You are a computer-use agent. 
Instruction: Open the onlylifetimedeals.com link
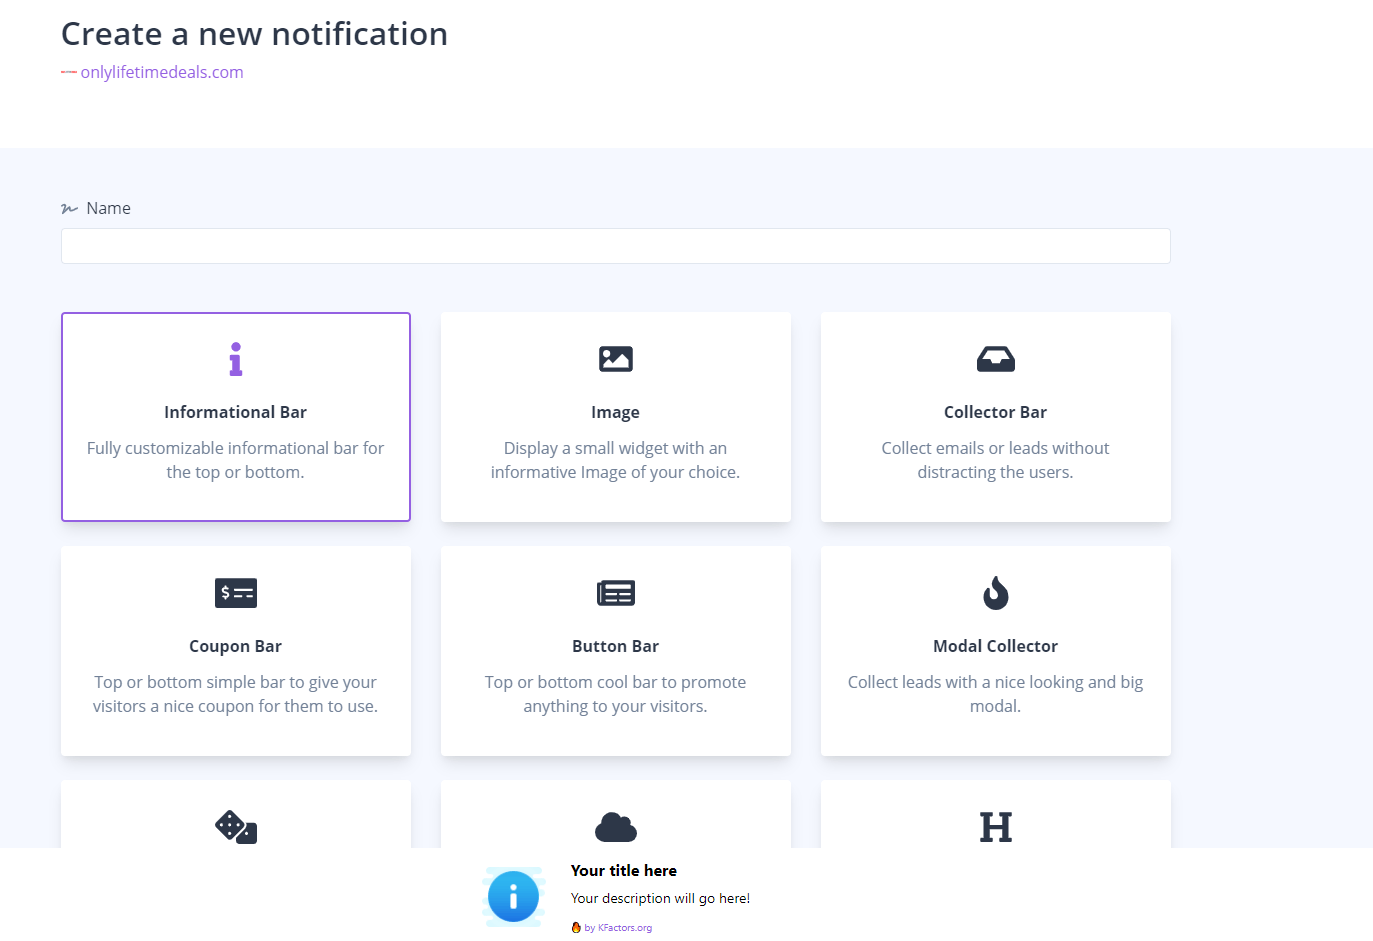coord(161,71)
